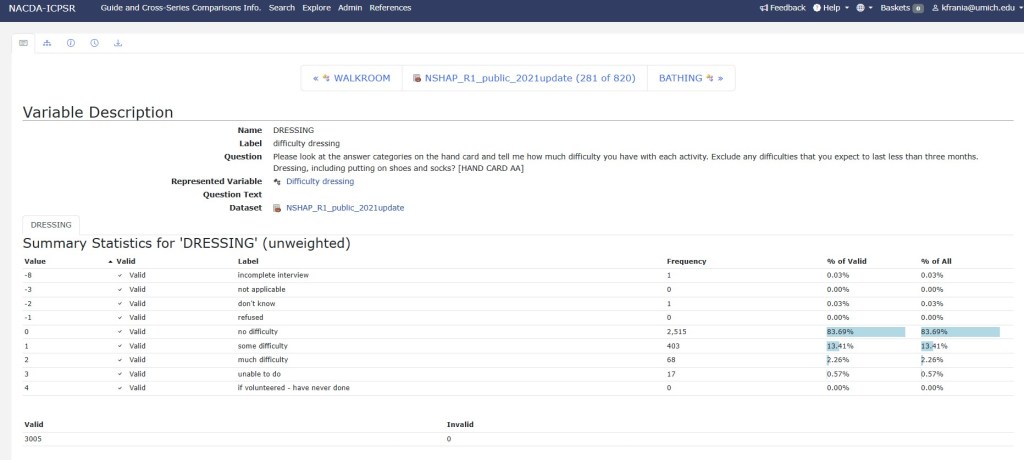1024x460 pixels.
Task: Open the globe language dropdown
Action: click(x=863, y=8)
